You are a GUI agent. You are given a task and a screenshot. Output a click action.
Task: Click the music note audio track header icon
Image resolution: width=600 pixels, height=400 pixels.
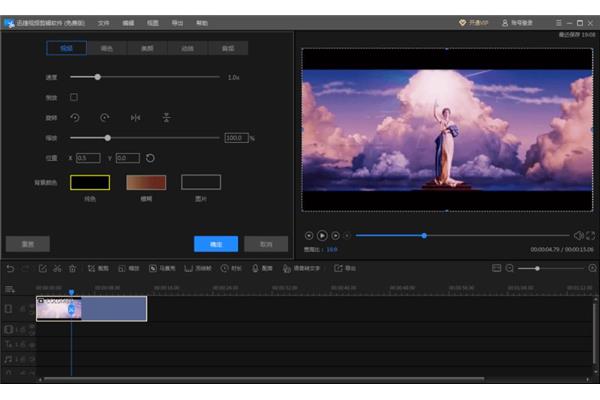(x=8, y=359)
